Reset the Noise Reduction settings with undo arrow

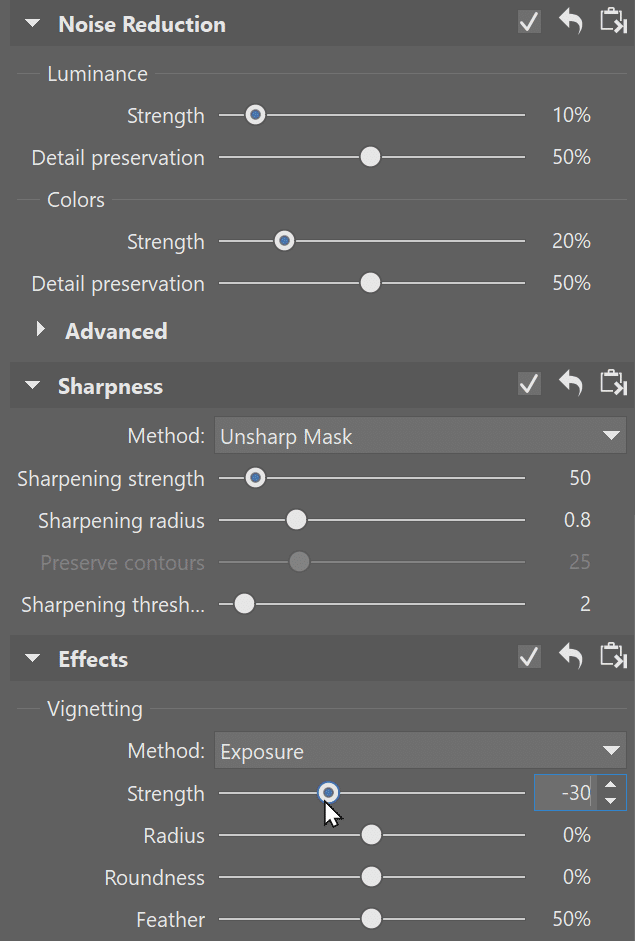click(x=571, y=22)
